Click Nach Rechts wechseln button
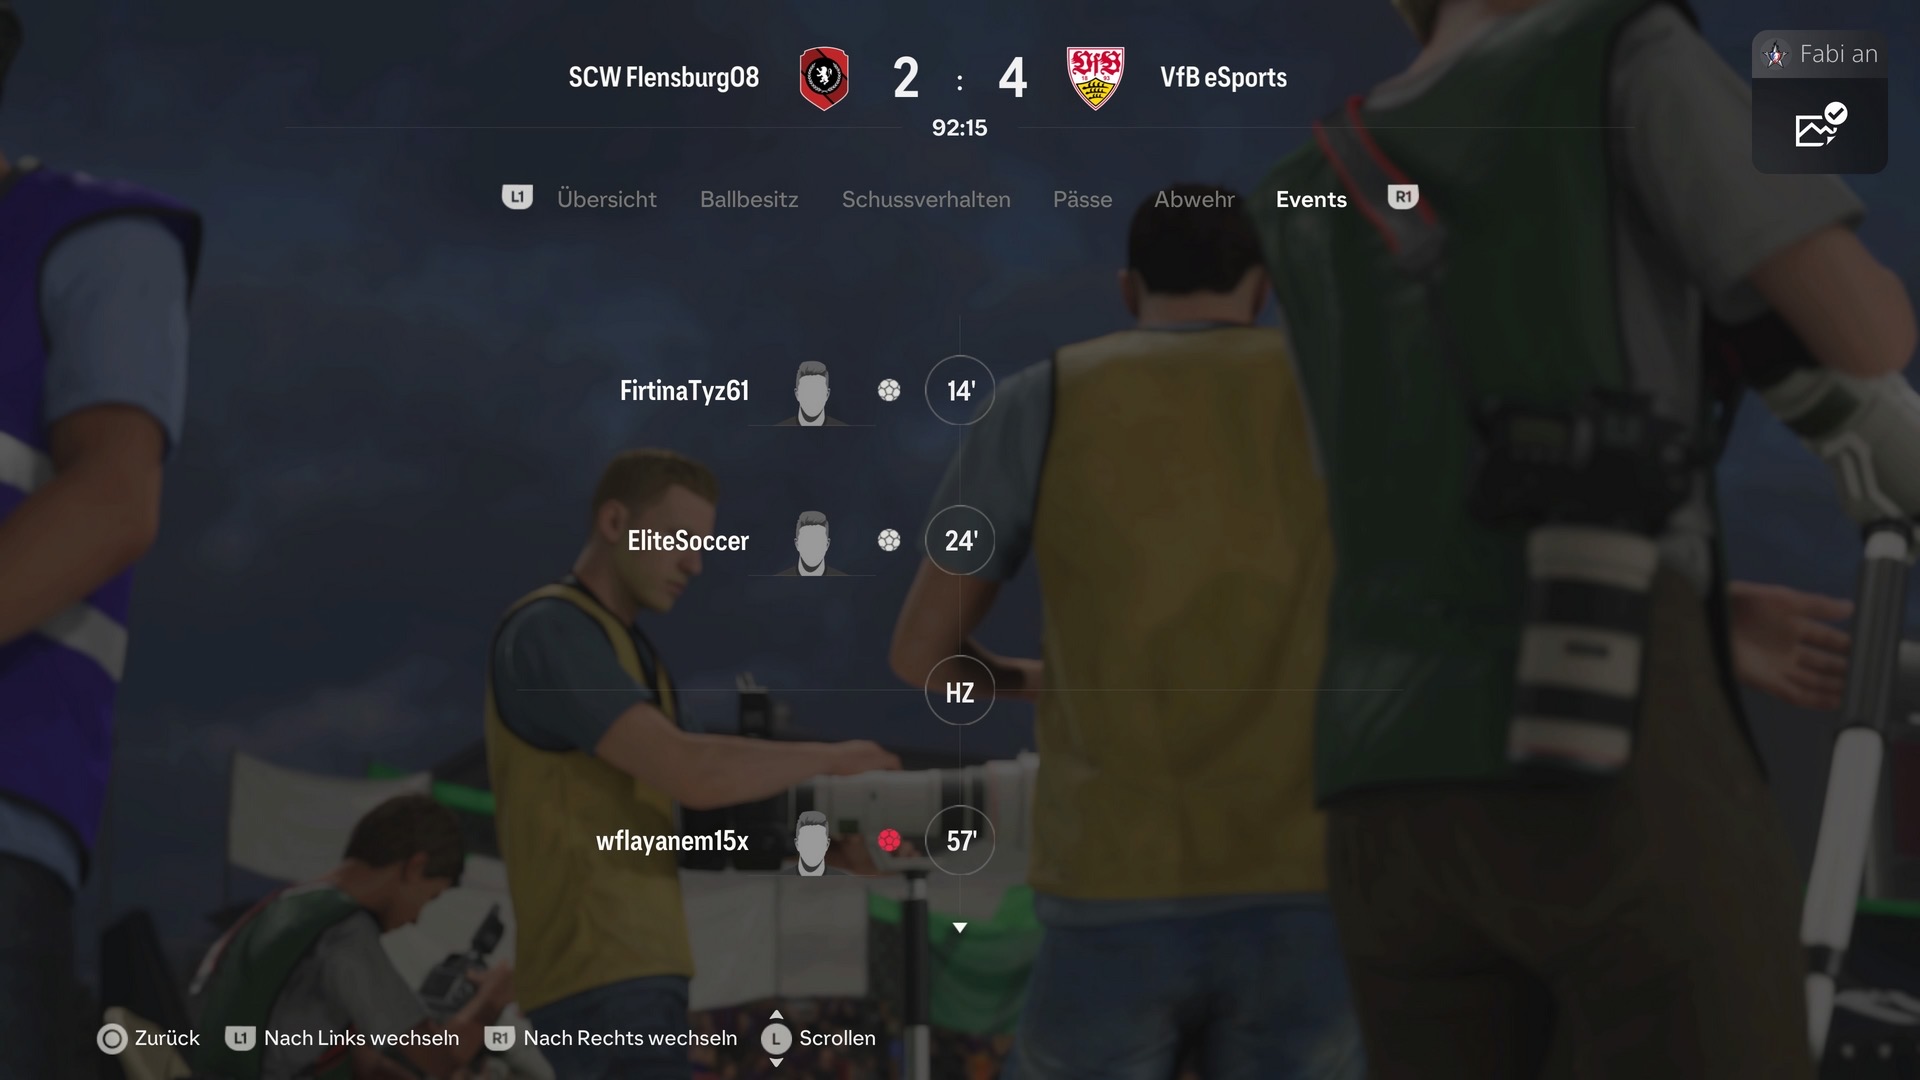 pyautogui.click(x=611, y=1038)
